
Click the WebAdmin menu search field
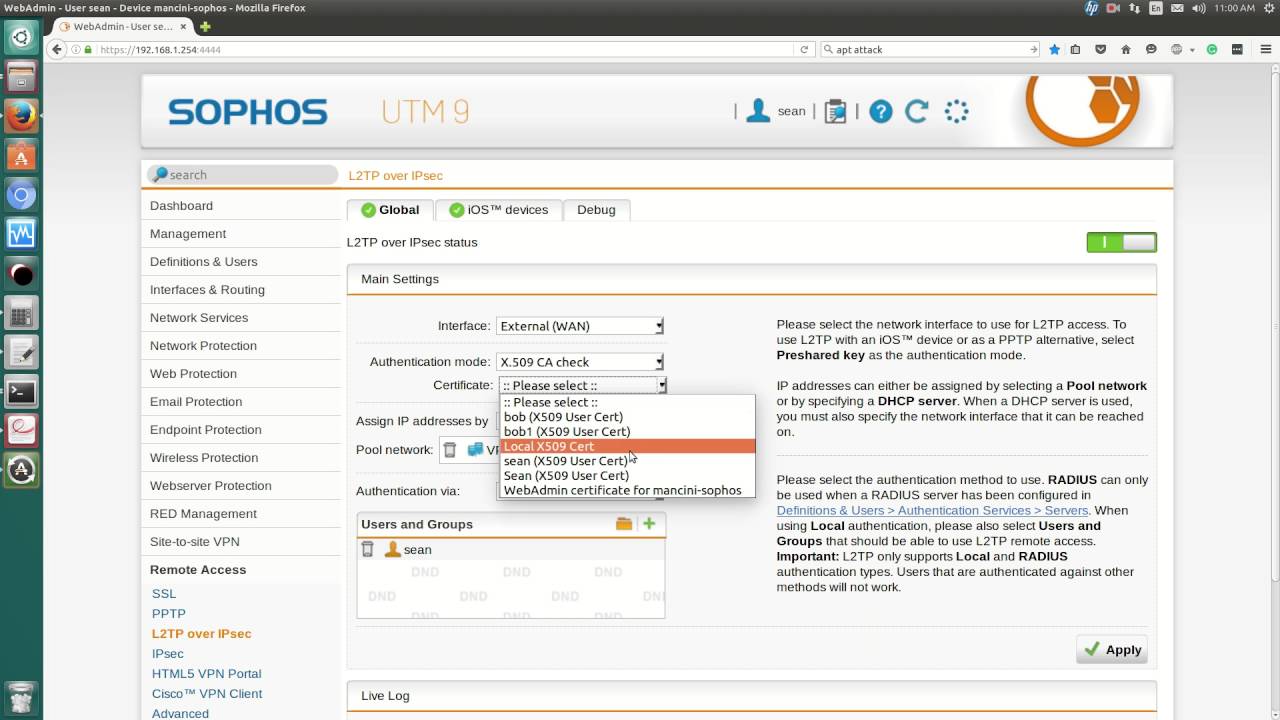click(x=243, y=175)
